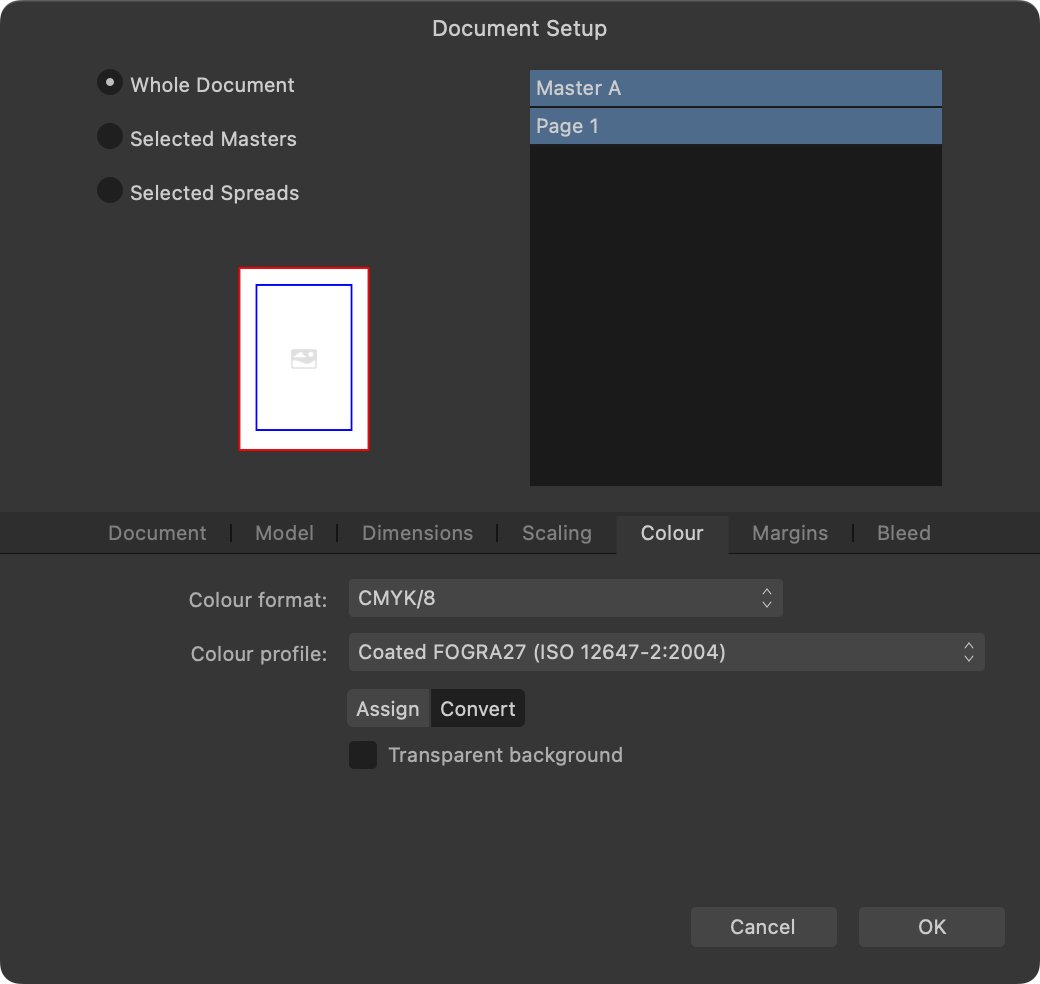
Task: Switch to the Bleed tab
Action: 903,533
